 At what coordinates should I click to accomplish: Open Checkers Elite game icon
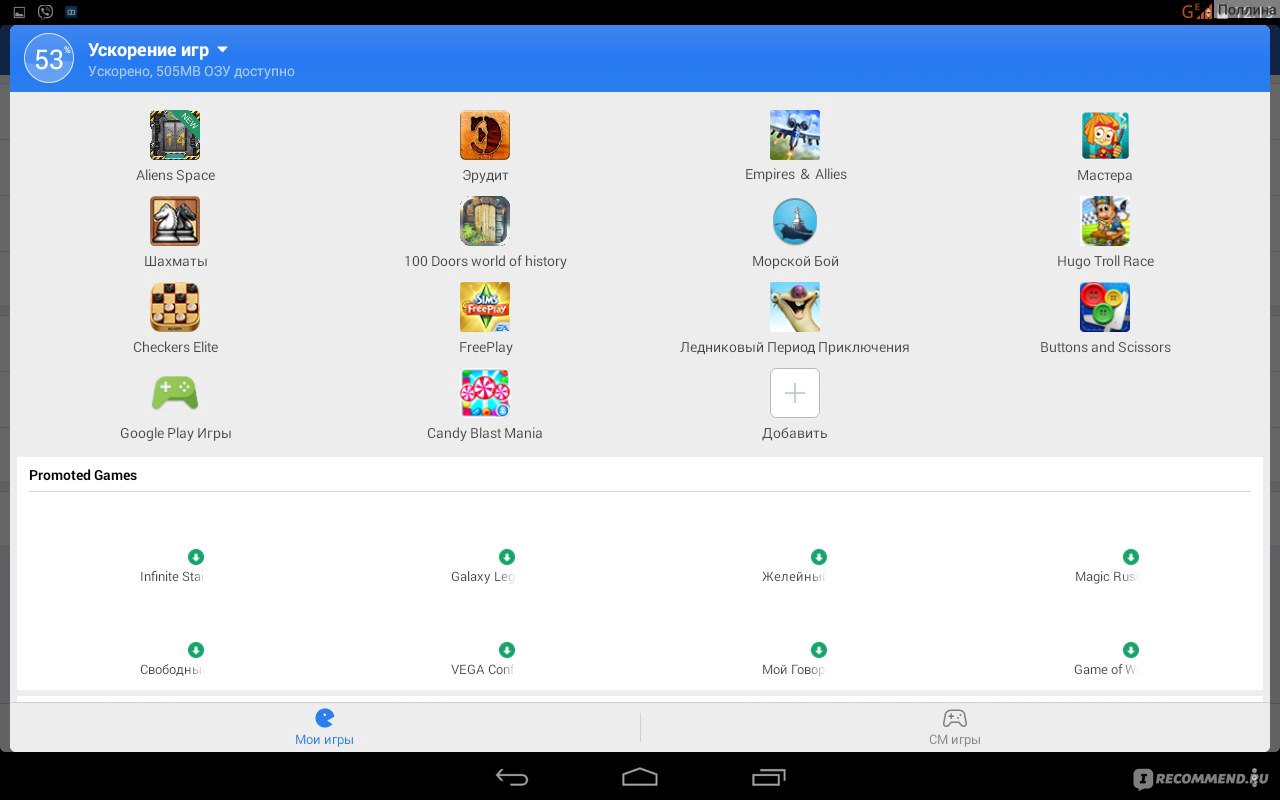point(175,307)
